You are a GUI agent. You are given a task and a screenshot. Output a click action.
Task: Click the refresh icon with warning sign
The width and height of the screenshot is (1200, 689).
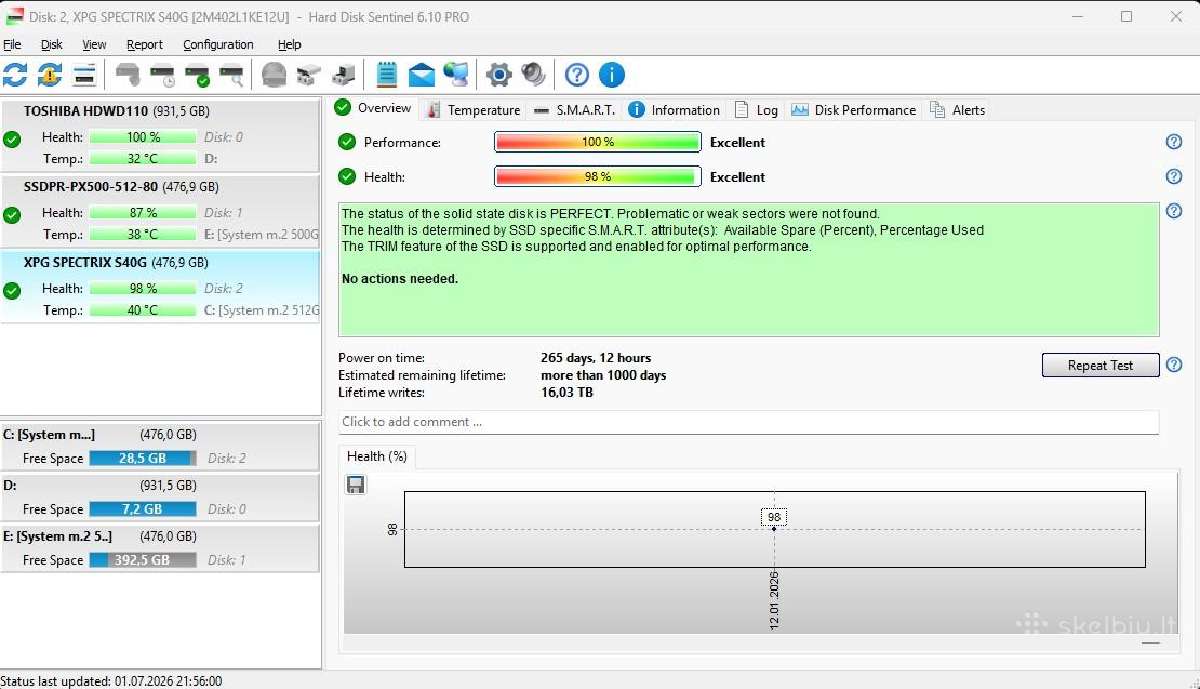point(49,74)
